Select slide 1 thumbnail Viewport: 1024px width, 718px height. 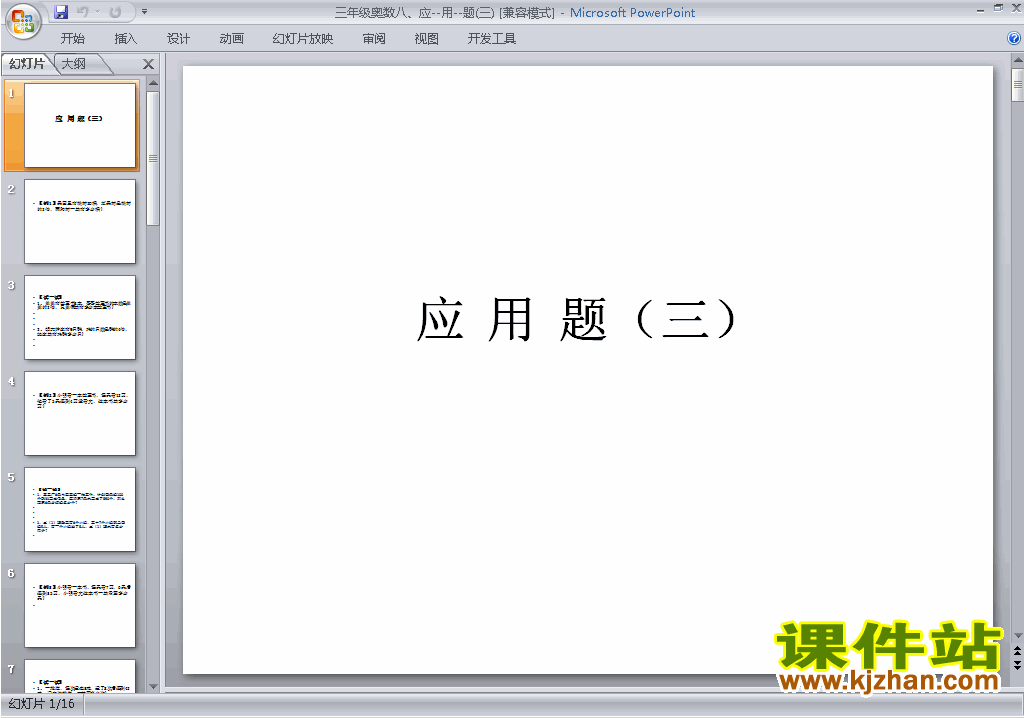click(x=80, y=125)
